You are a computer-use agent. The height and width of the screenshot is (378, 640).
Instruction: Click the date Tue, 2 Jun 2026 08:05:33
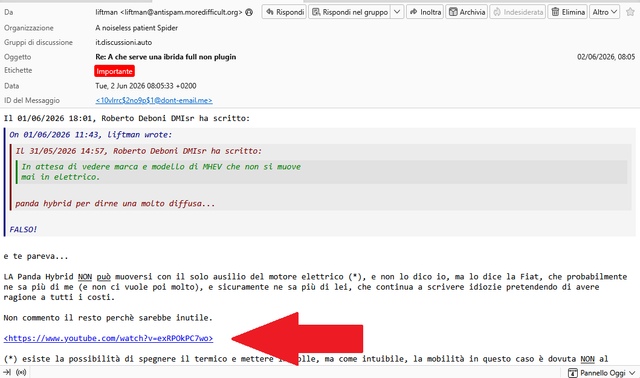click(146, 86)
